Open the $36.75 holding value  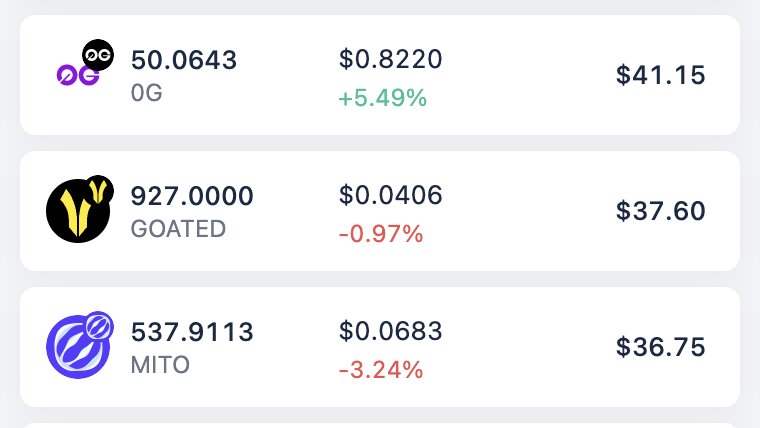coord(660,347)
